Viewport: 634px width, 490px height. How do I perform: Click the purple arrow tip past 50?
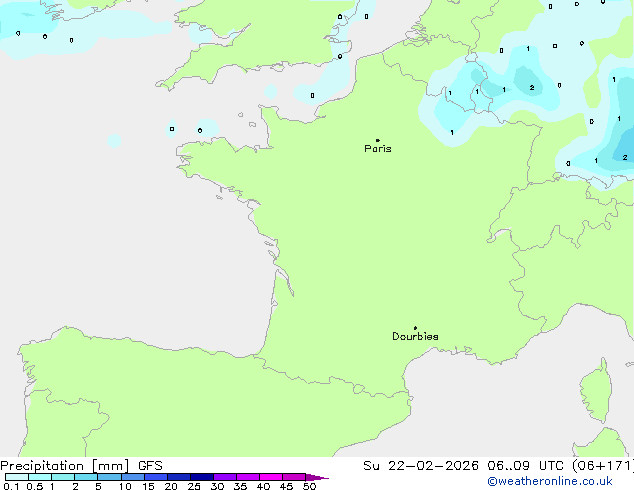pos(317,477)
